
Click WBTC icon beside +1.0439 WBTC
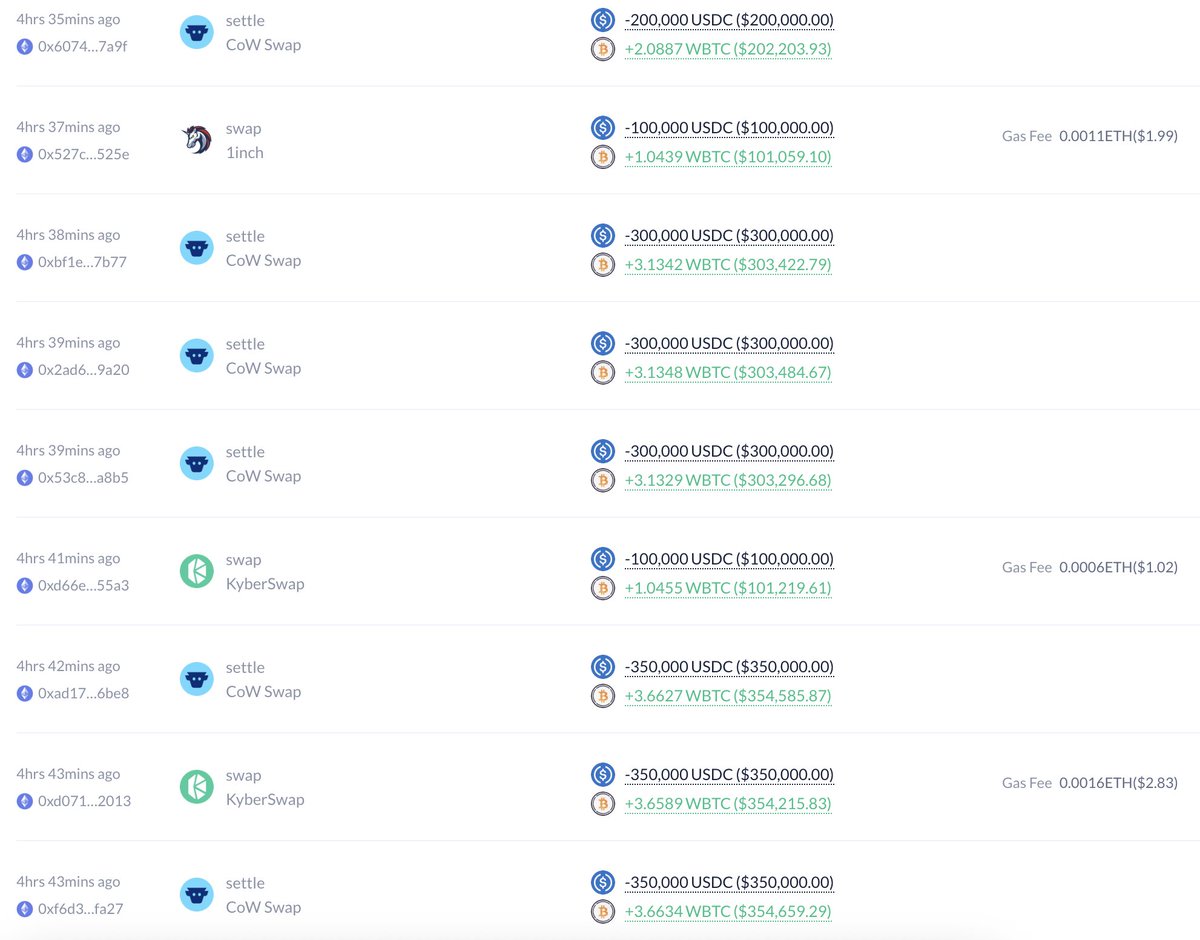coord(603,157)
